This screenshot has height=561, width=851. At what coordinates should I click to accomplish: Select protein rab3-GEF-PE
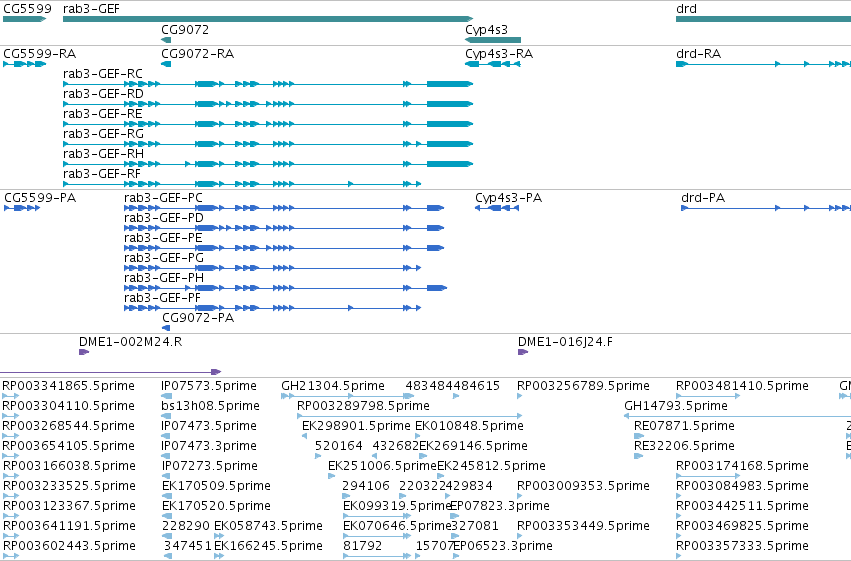pos(163,238)
